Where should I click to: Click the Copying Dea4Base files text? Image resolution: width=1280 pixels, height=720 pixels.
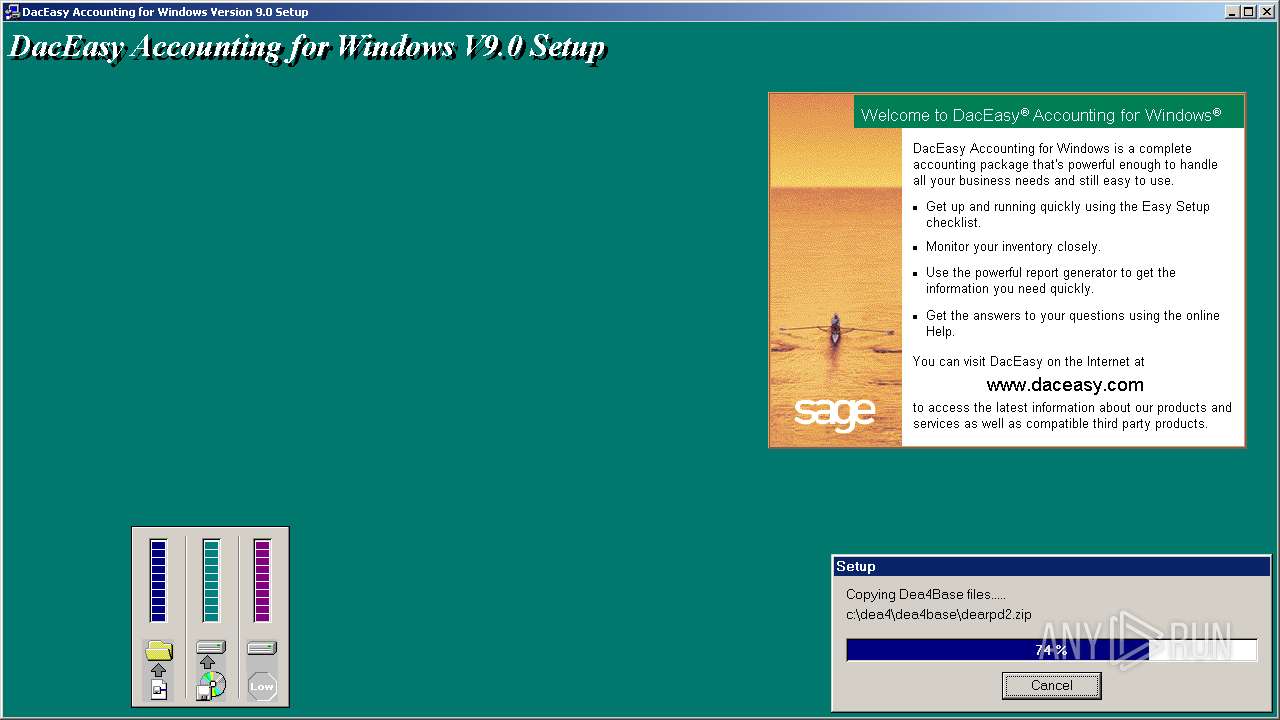tap(926, 594)
